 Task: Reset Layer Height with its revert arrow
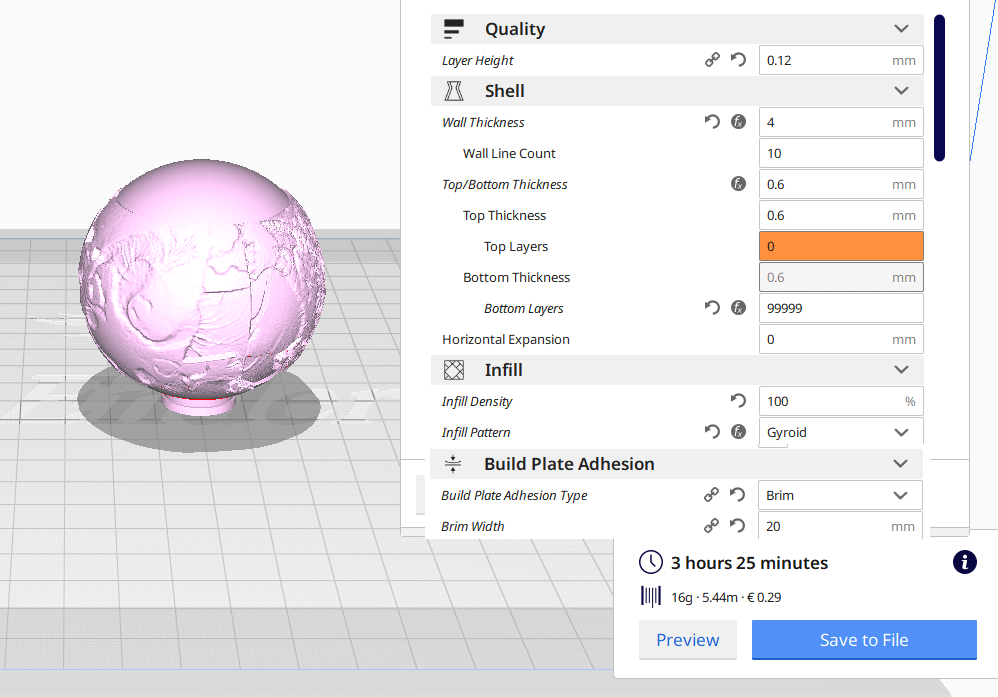coord(738,60)
